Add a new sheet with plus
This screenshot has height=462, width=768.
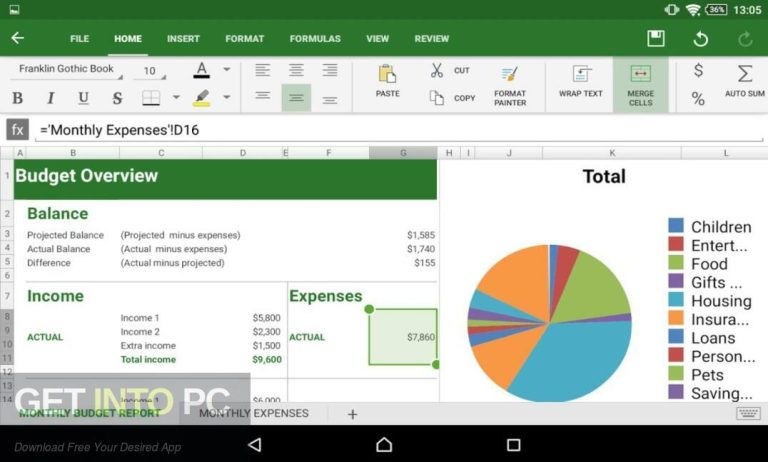point(352,414)
